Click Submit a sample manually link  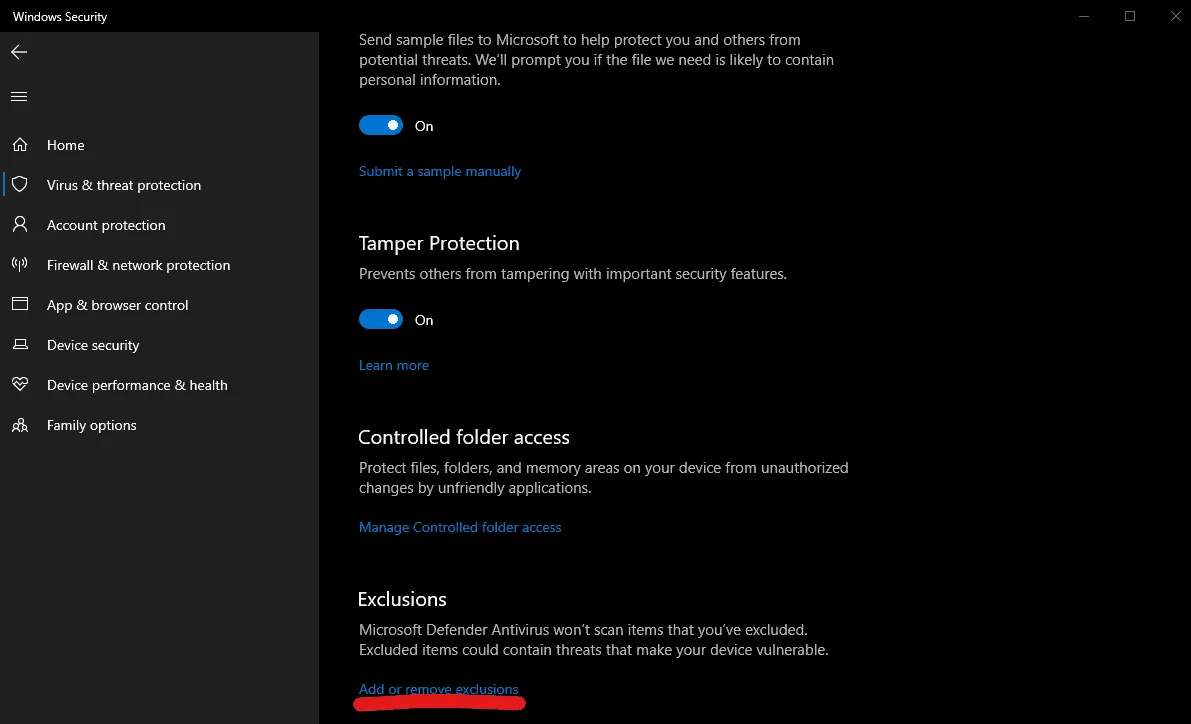(440, 172)
